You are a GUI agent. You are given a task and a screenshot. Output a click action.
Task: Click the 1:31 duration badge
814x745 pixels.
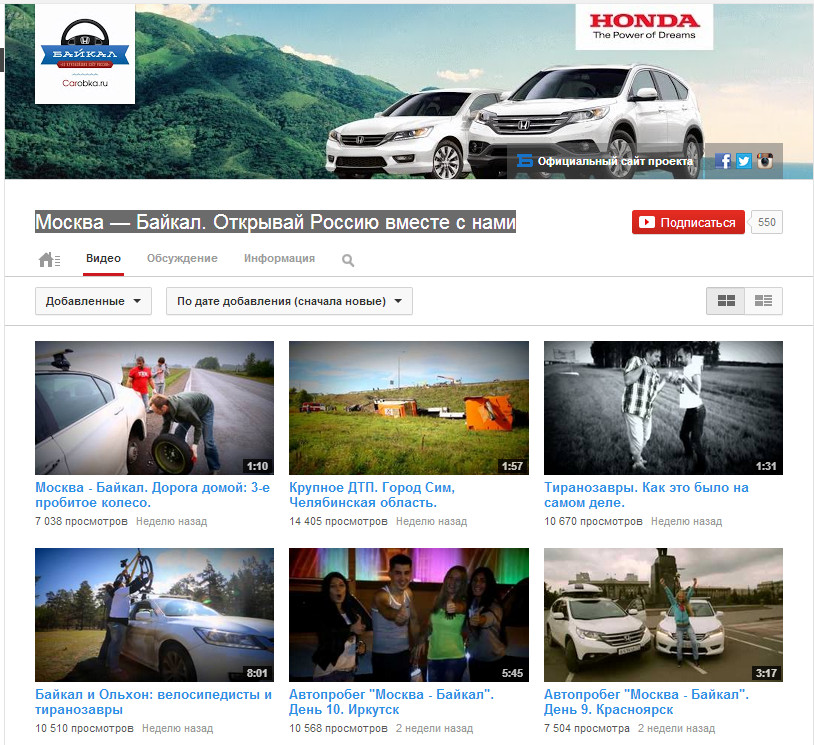(766, 466)
